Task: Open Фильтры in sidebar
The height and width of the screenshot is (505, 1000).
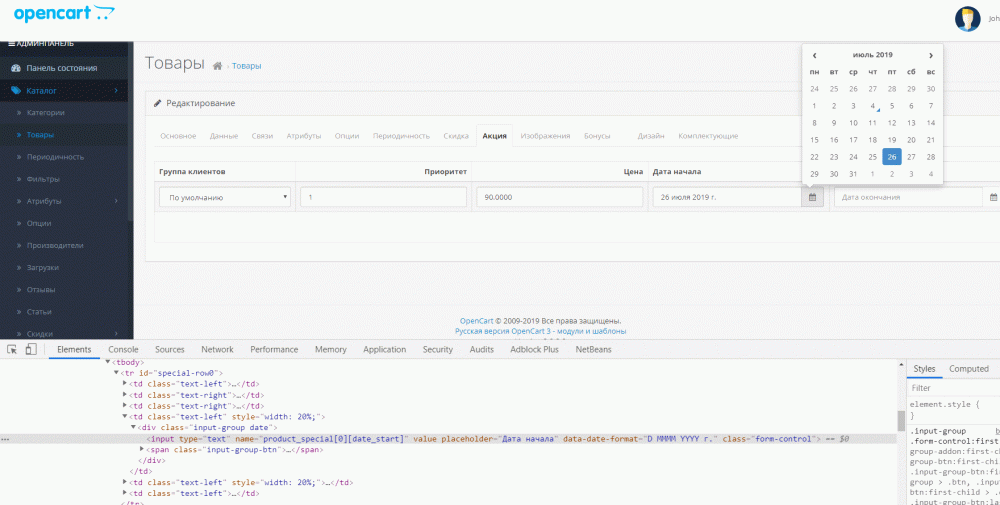Action: 43,179
